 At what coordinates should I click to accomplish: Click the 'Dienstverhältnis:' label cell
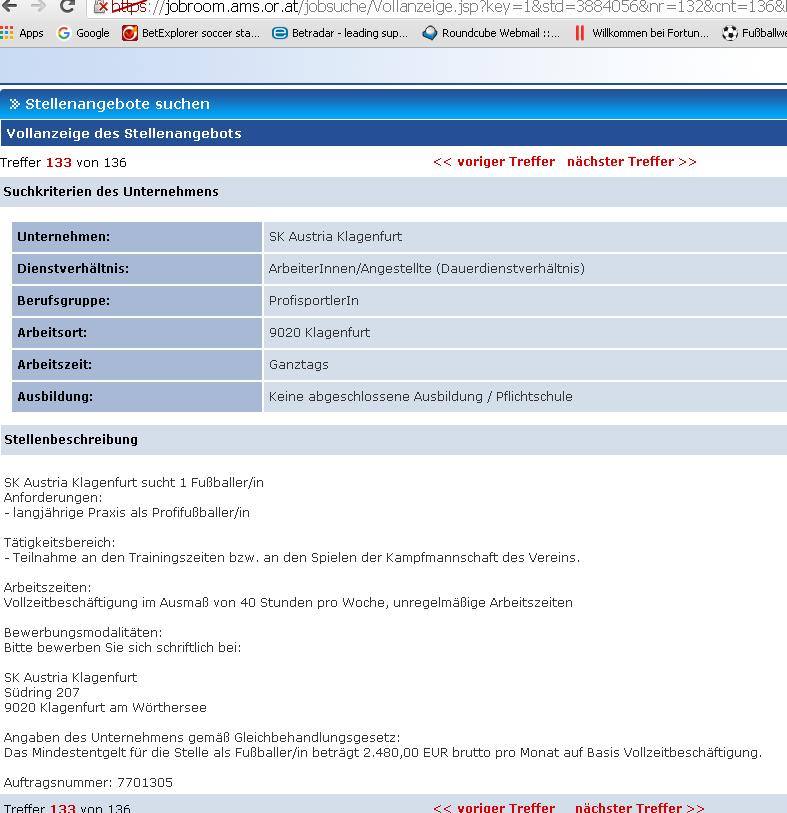tap(137, 269)
